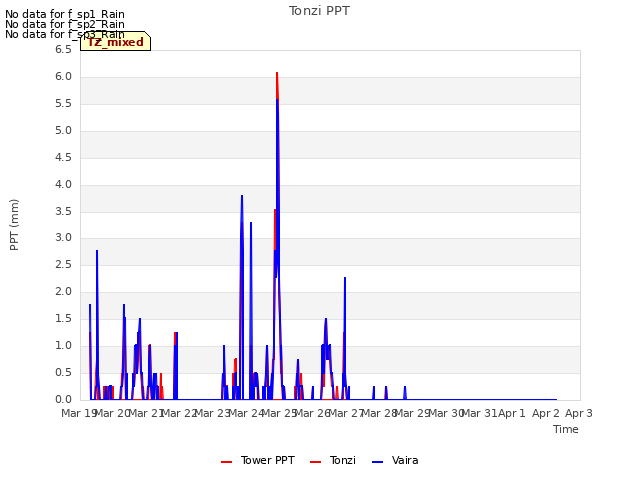Click the Tonzi PPT chart title
Image resolution: width=640 pixels, height=480 pixels.
[319, 11]
